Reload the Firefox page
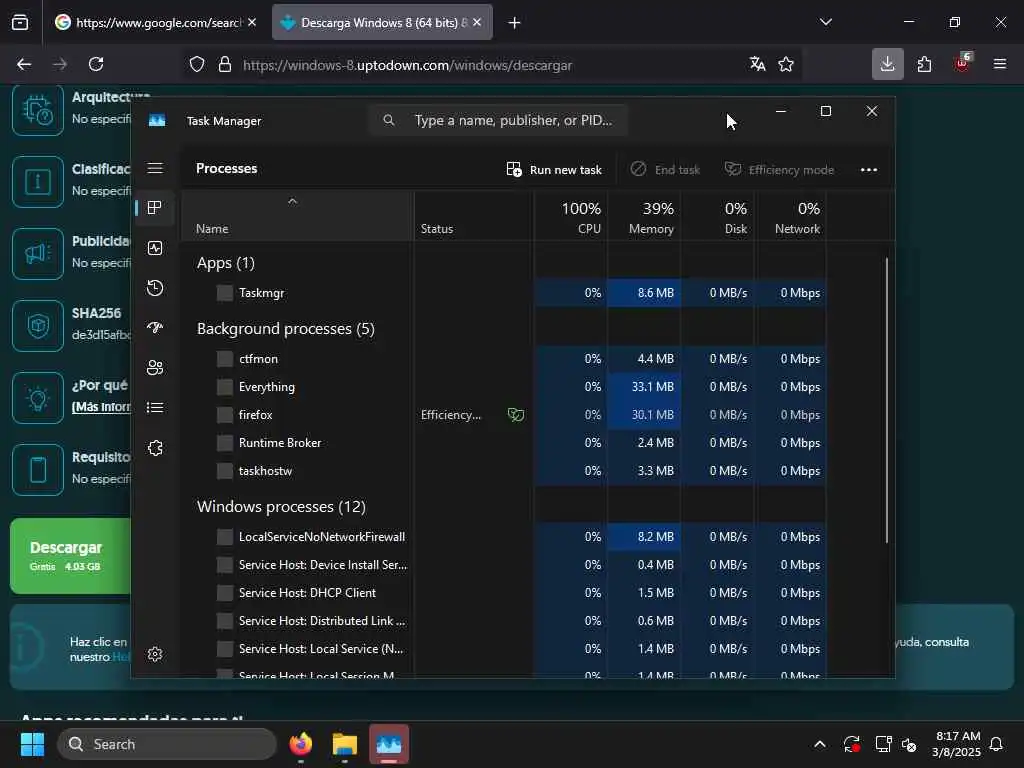This screenshot has width=1024, height=768. click(96, 64)
